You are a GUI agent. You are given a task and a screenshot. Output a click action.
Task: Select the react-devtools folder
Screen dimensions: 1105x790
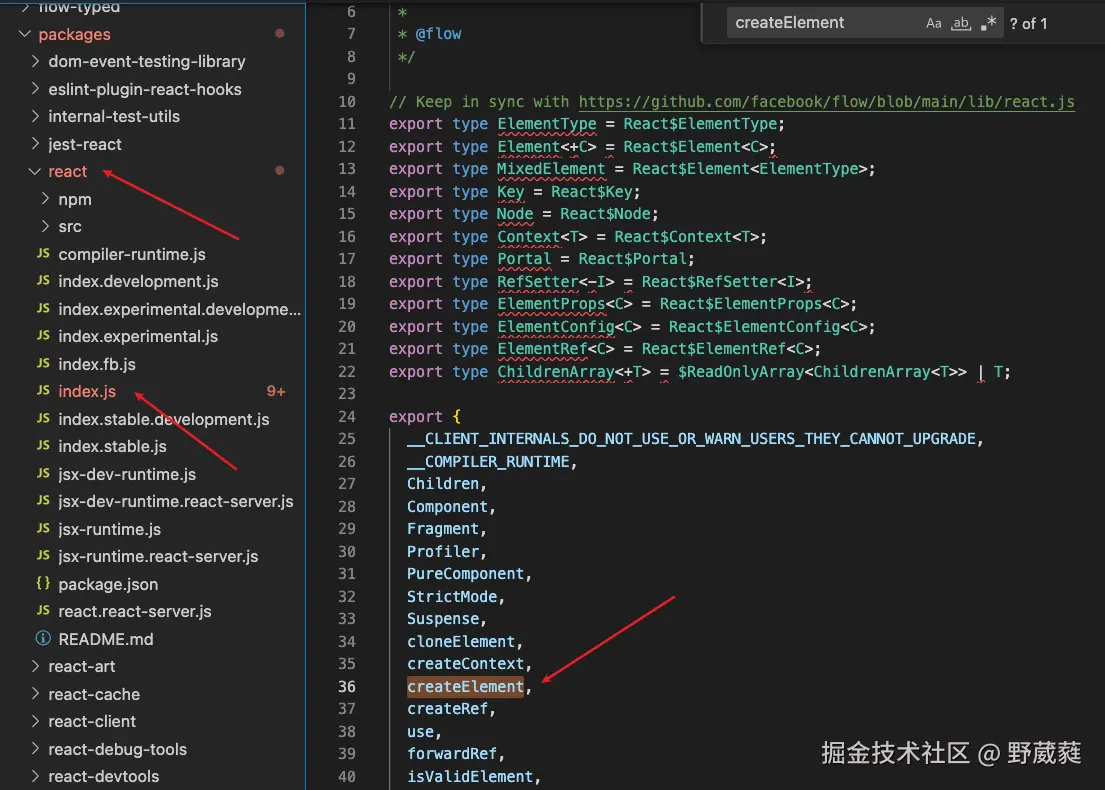point(103,776)
